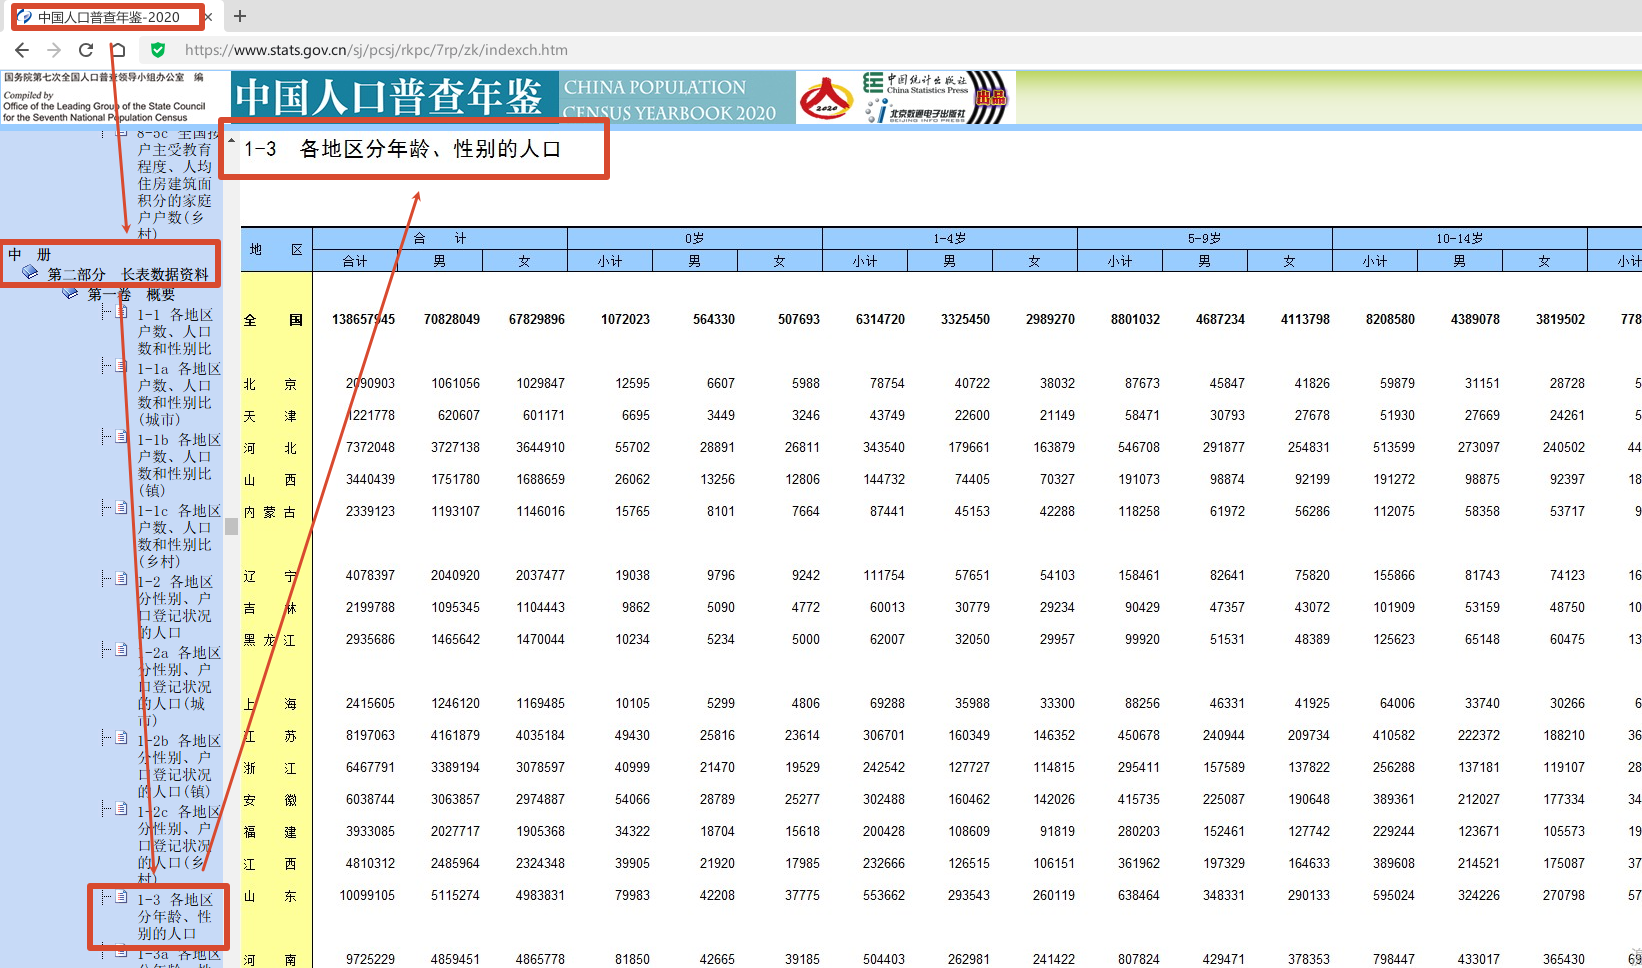The height and width of the screenshot is (968, 1642).
Task: Click the 天津 row label
Action: [x=270, y=416]
